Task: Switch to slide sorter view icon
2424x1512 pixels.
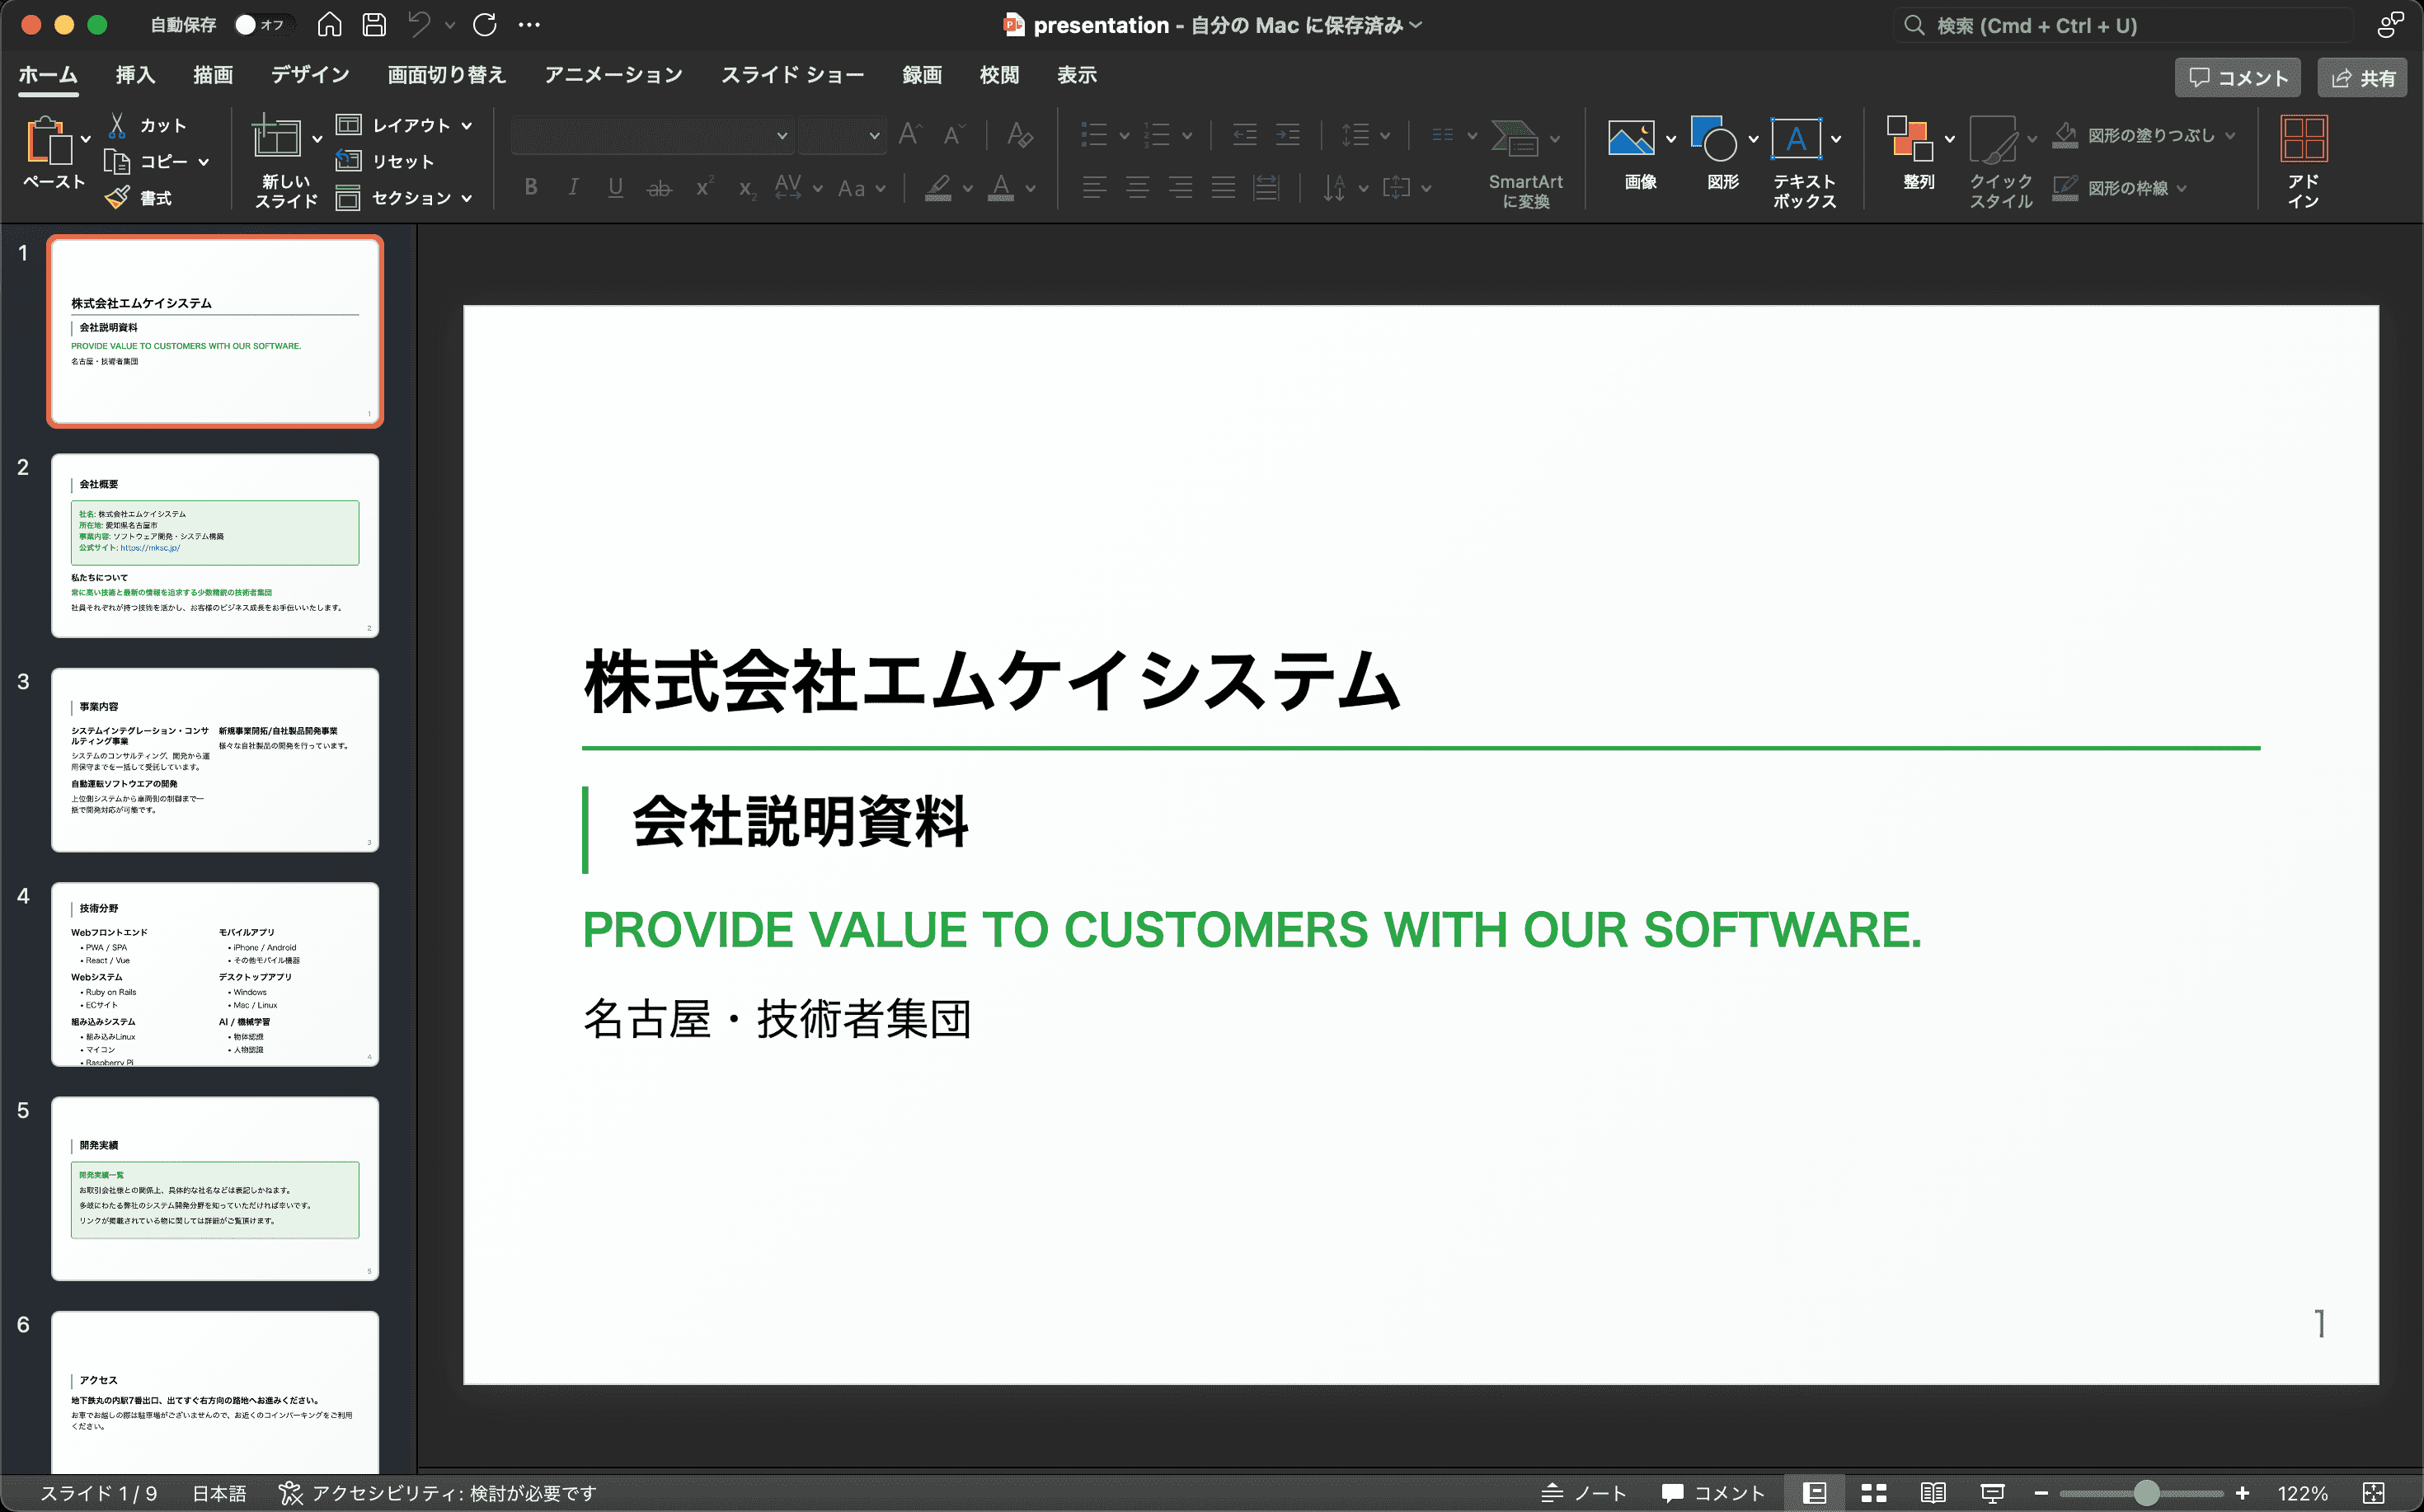Action: pyautogui.click(x=1874, y=1493)
